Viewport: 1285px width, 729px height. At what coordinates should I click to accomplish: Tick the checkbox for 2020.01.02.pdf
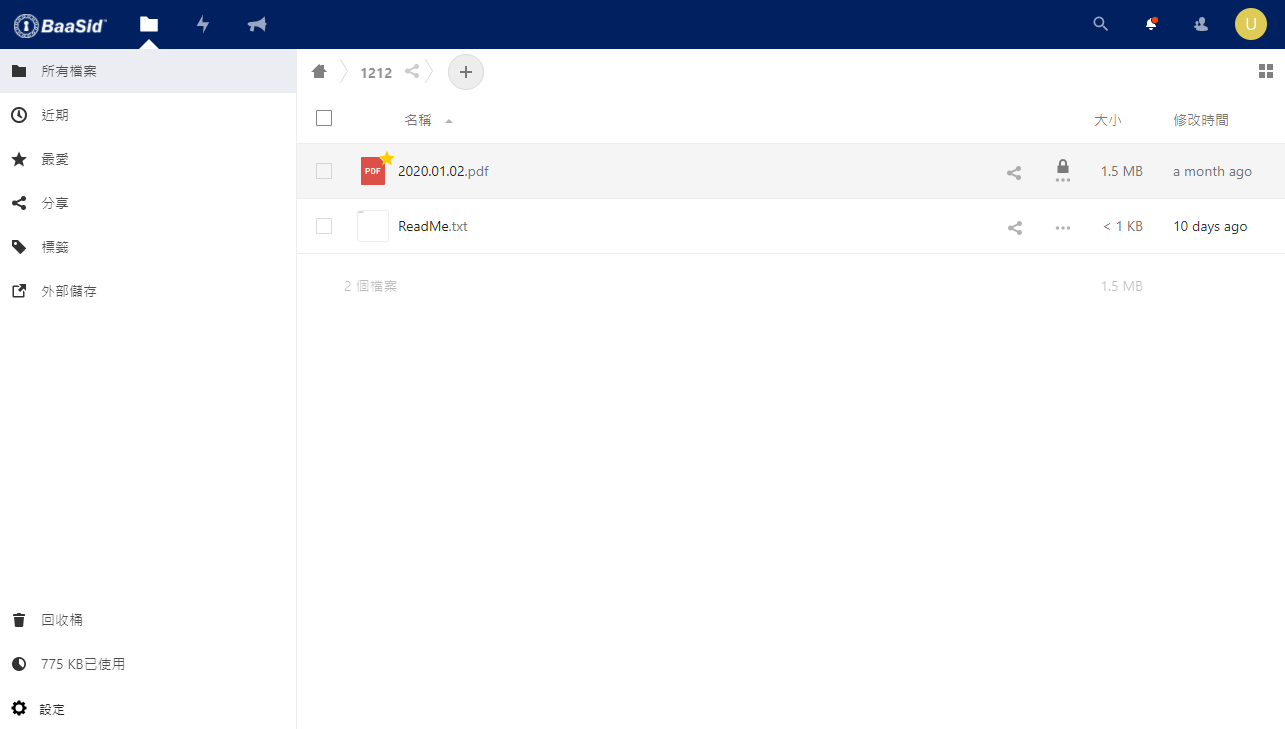click(324, 171)
